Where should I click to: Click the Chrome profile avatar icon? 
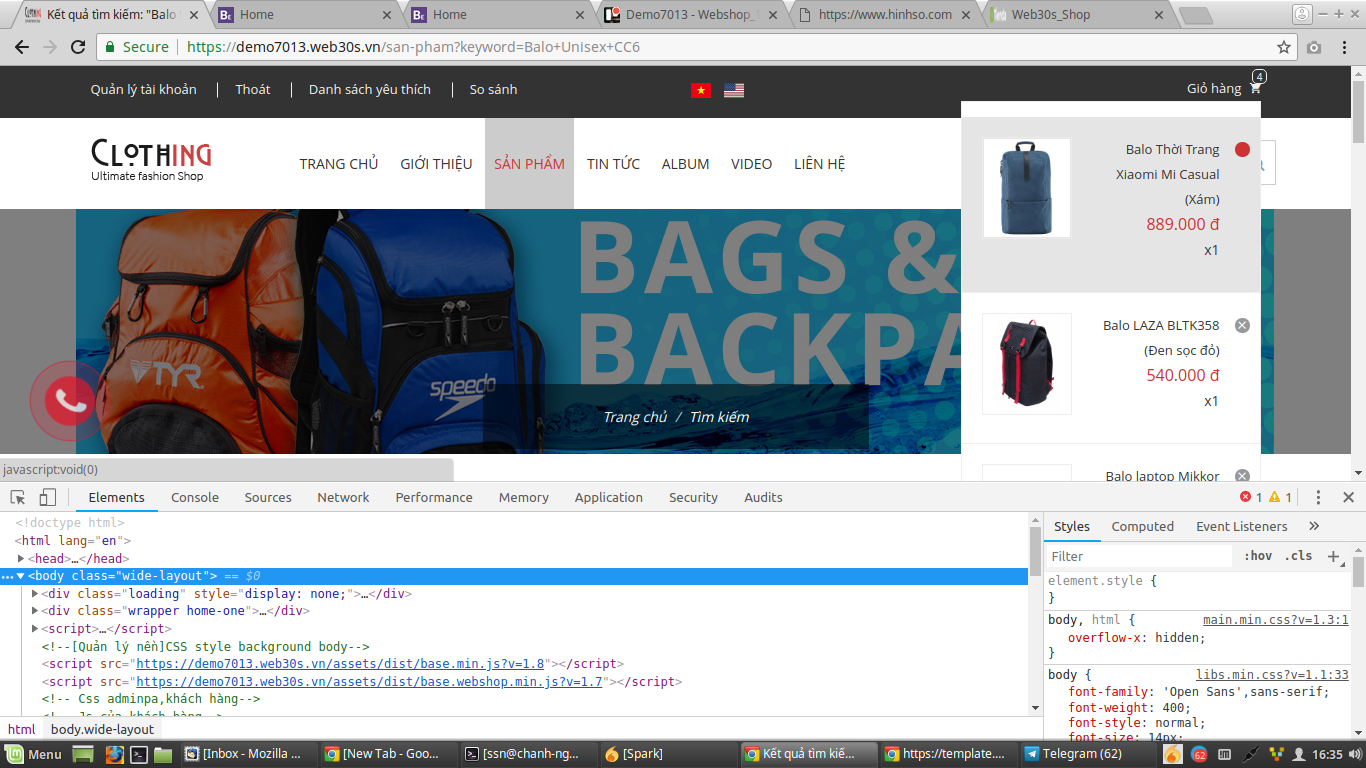pos(1301,14)
